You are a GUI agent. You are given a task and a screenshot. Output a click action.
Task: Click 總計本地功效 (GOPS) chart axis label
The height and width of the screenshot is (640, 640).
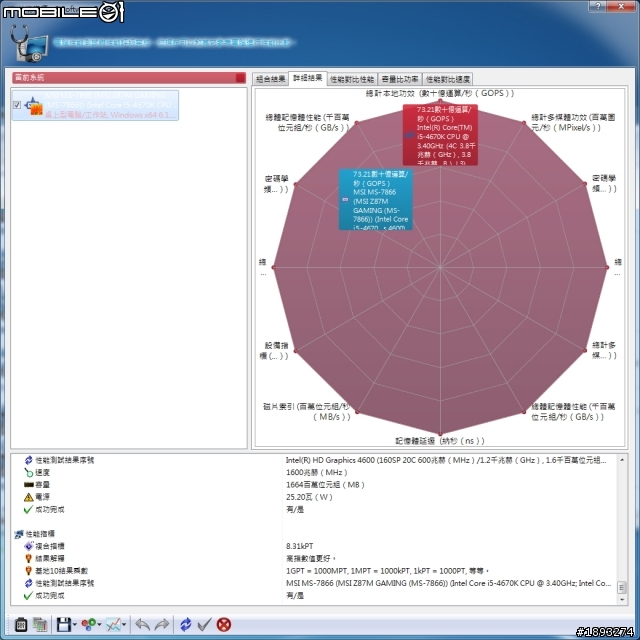(440, 93)
